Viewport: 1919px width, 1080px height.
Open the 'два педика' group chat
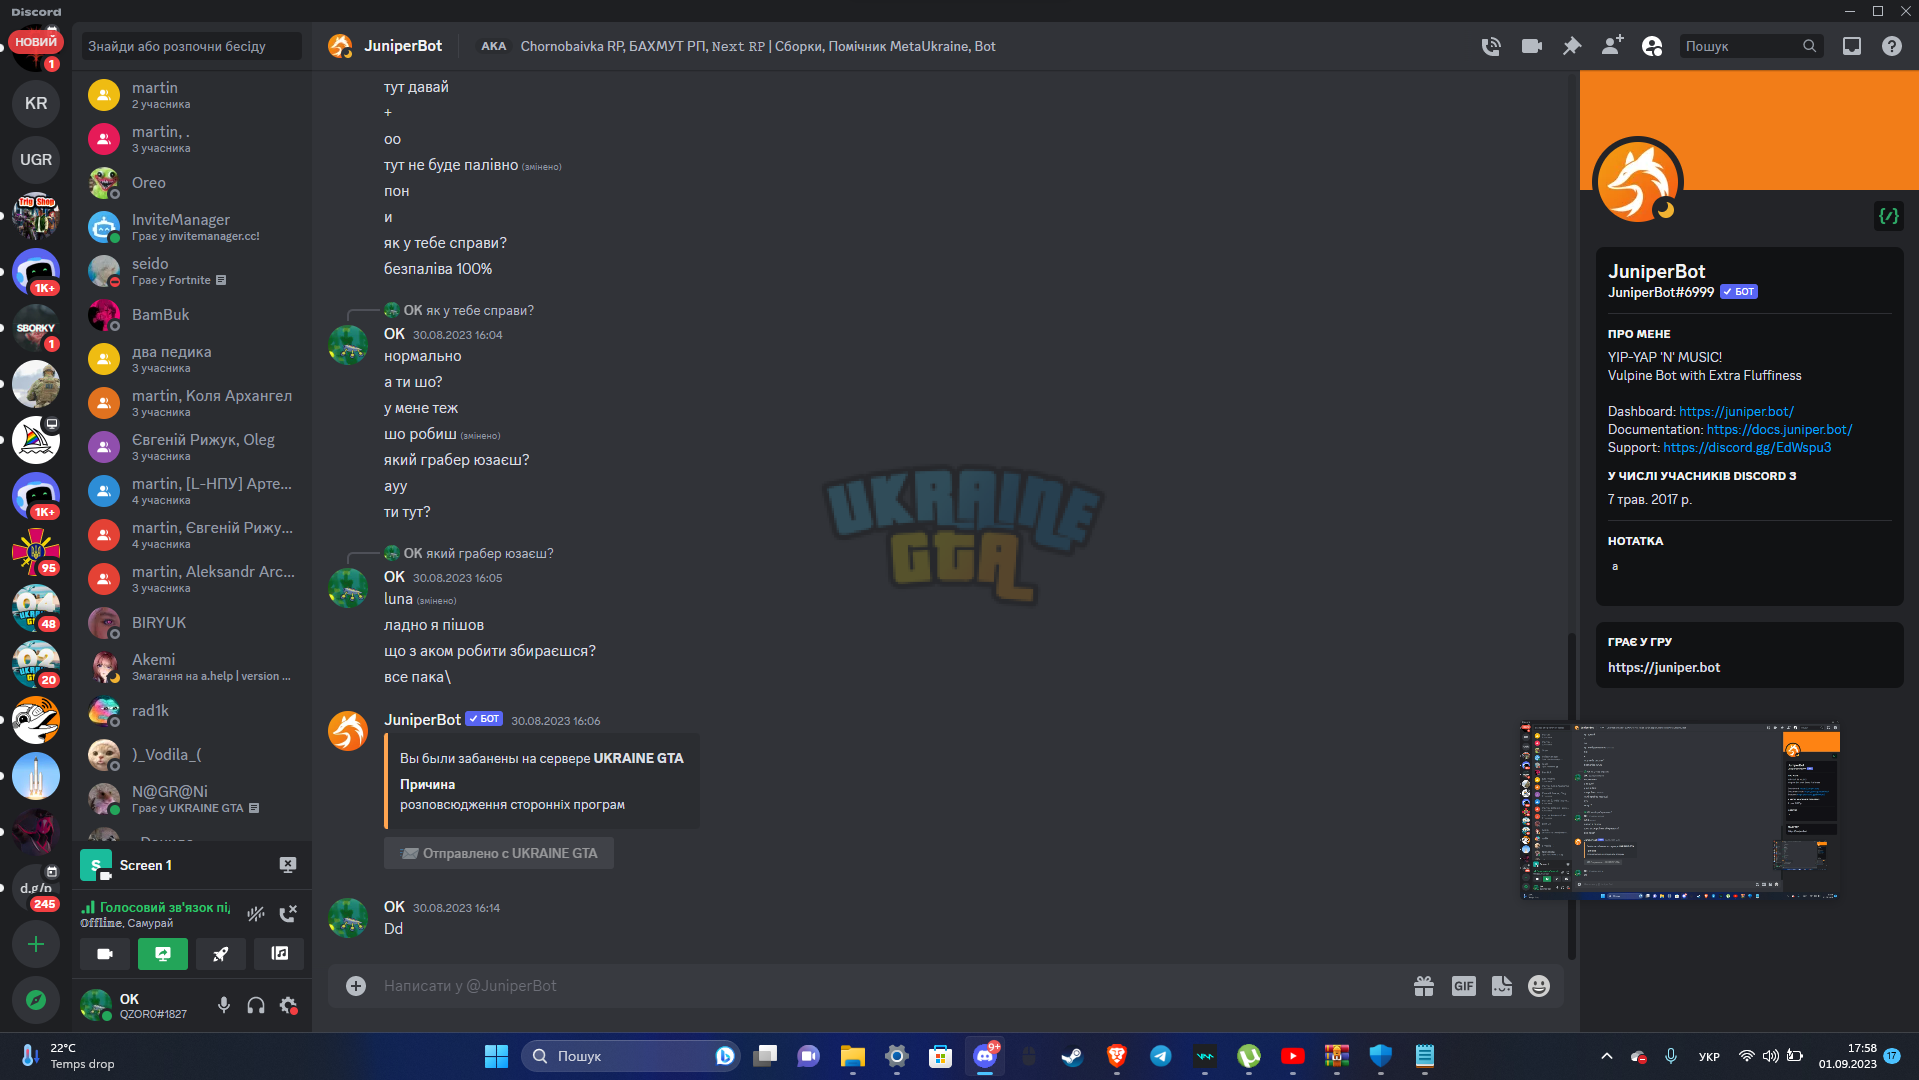[191, 359]
